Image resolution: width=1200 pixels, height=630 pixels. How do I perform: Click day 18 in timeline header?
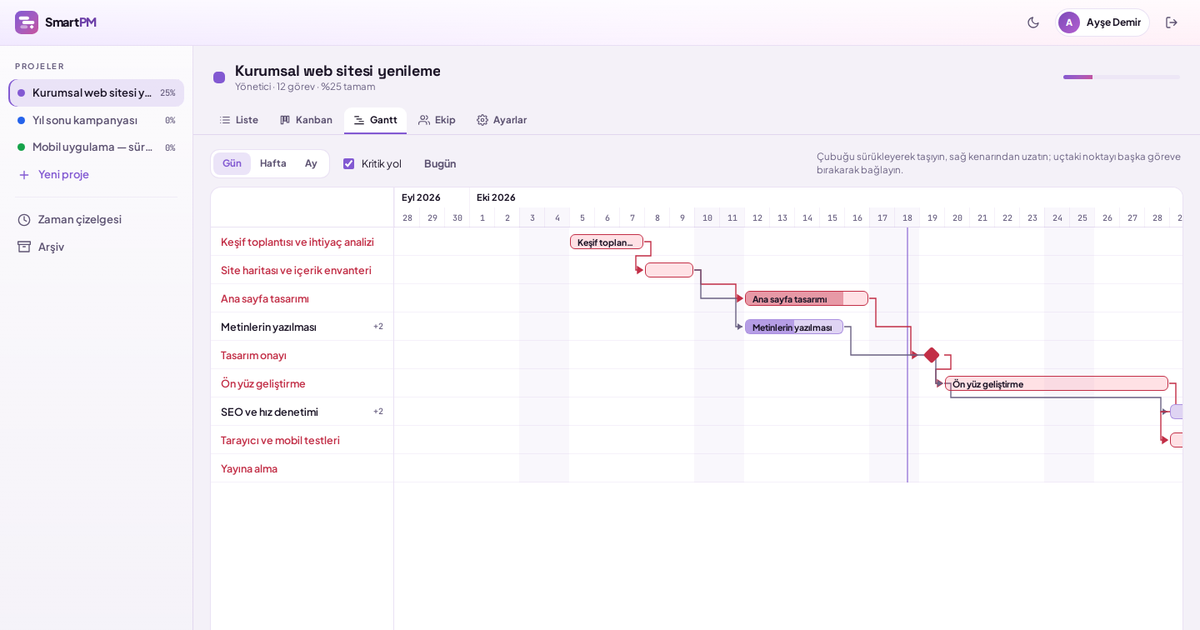click(907, 217)
